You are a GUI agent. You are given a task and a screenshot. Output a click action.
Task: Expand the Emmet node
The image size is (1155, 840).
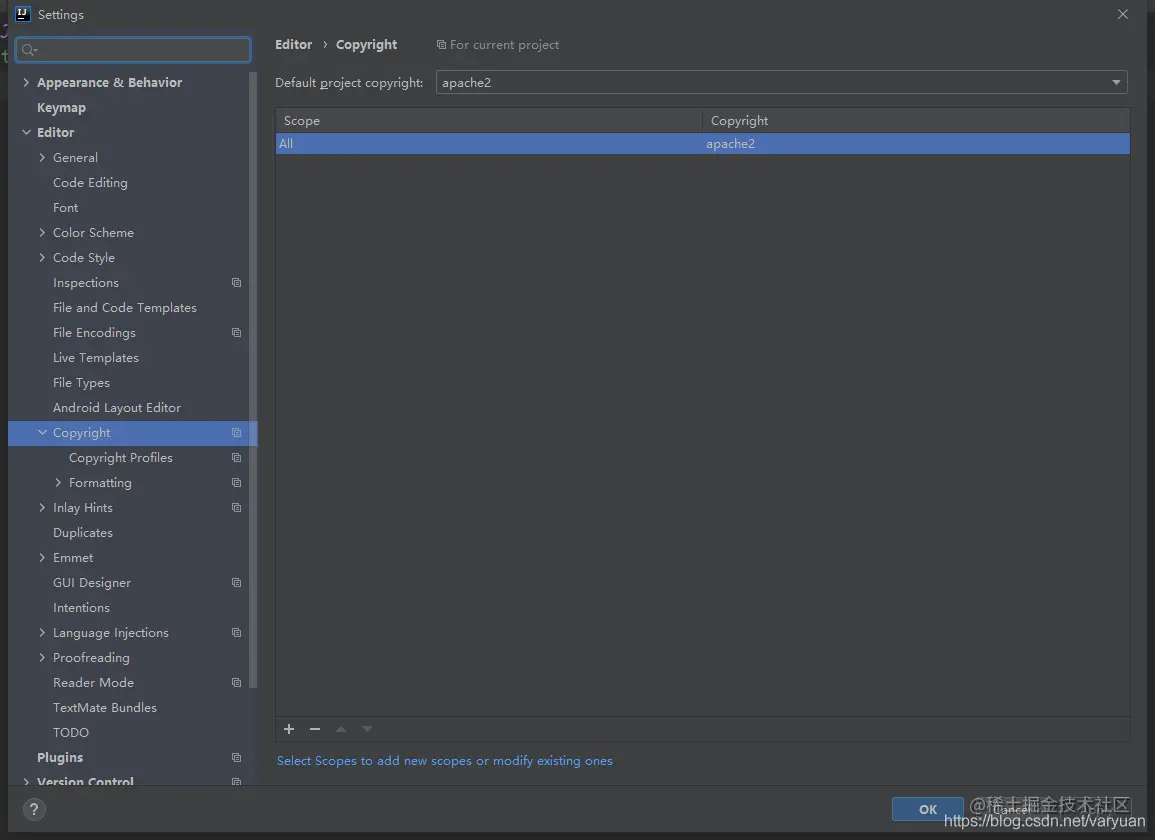[42, 558]
